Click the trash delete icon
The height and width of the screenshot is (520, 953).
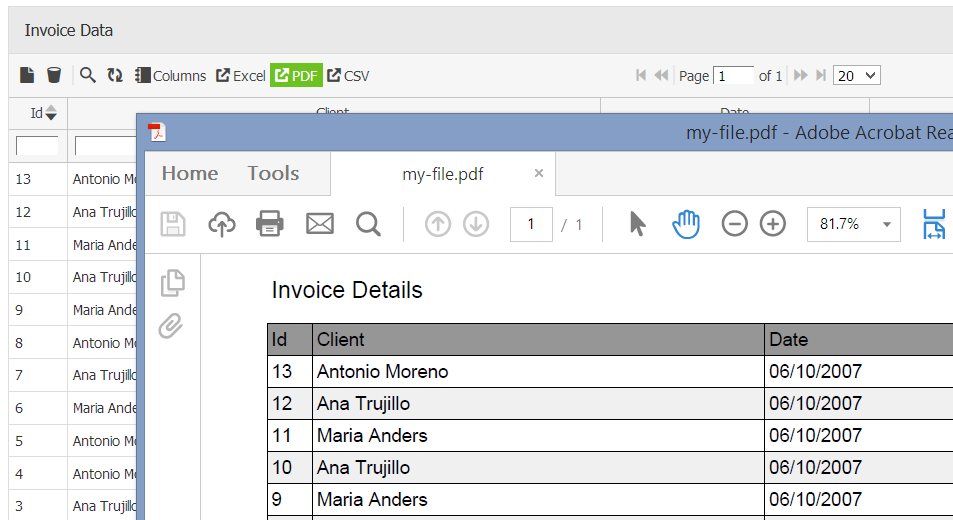54,75
